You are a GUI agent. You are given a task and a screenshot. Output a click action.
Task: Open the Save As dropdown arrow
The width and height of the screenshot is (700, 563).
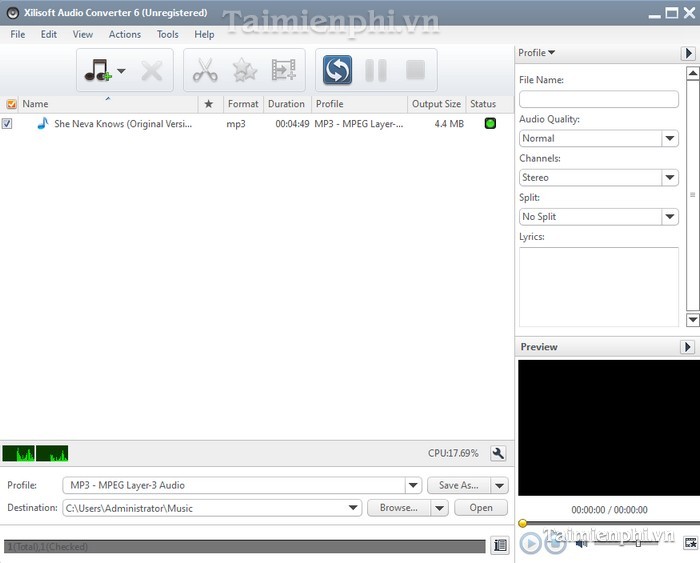click(500, 485)
